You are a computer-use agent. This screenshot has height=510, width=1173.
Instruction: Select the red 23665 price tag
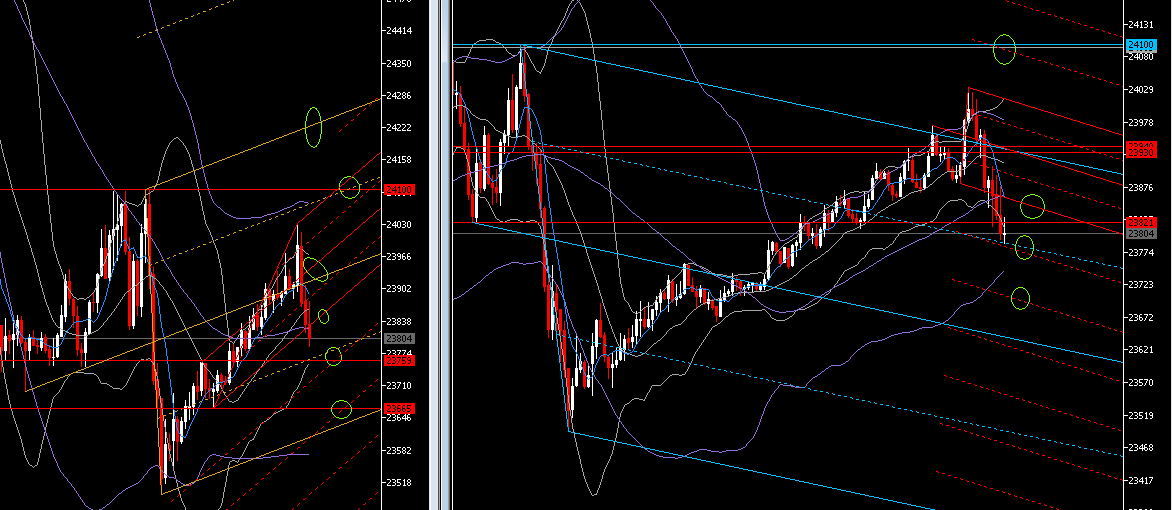point(399,408)
